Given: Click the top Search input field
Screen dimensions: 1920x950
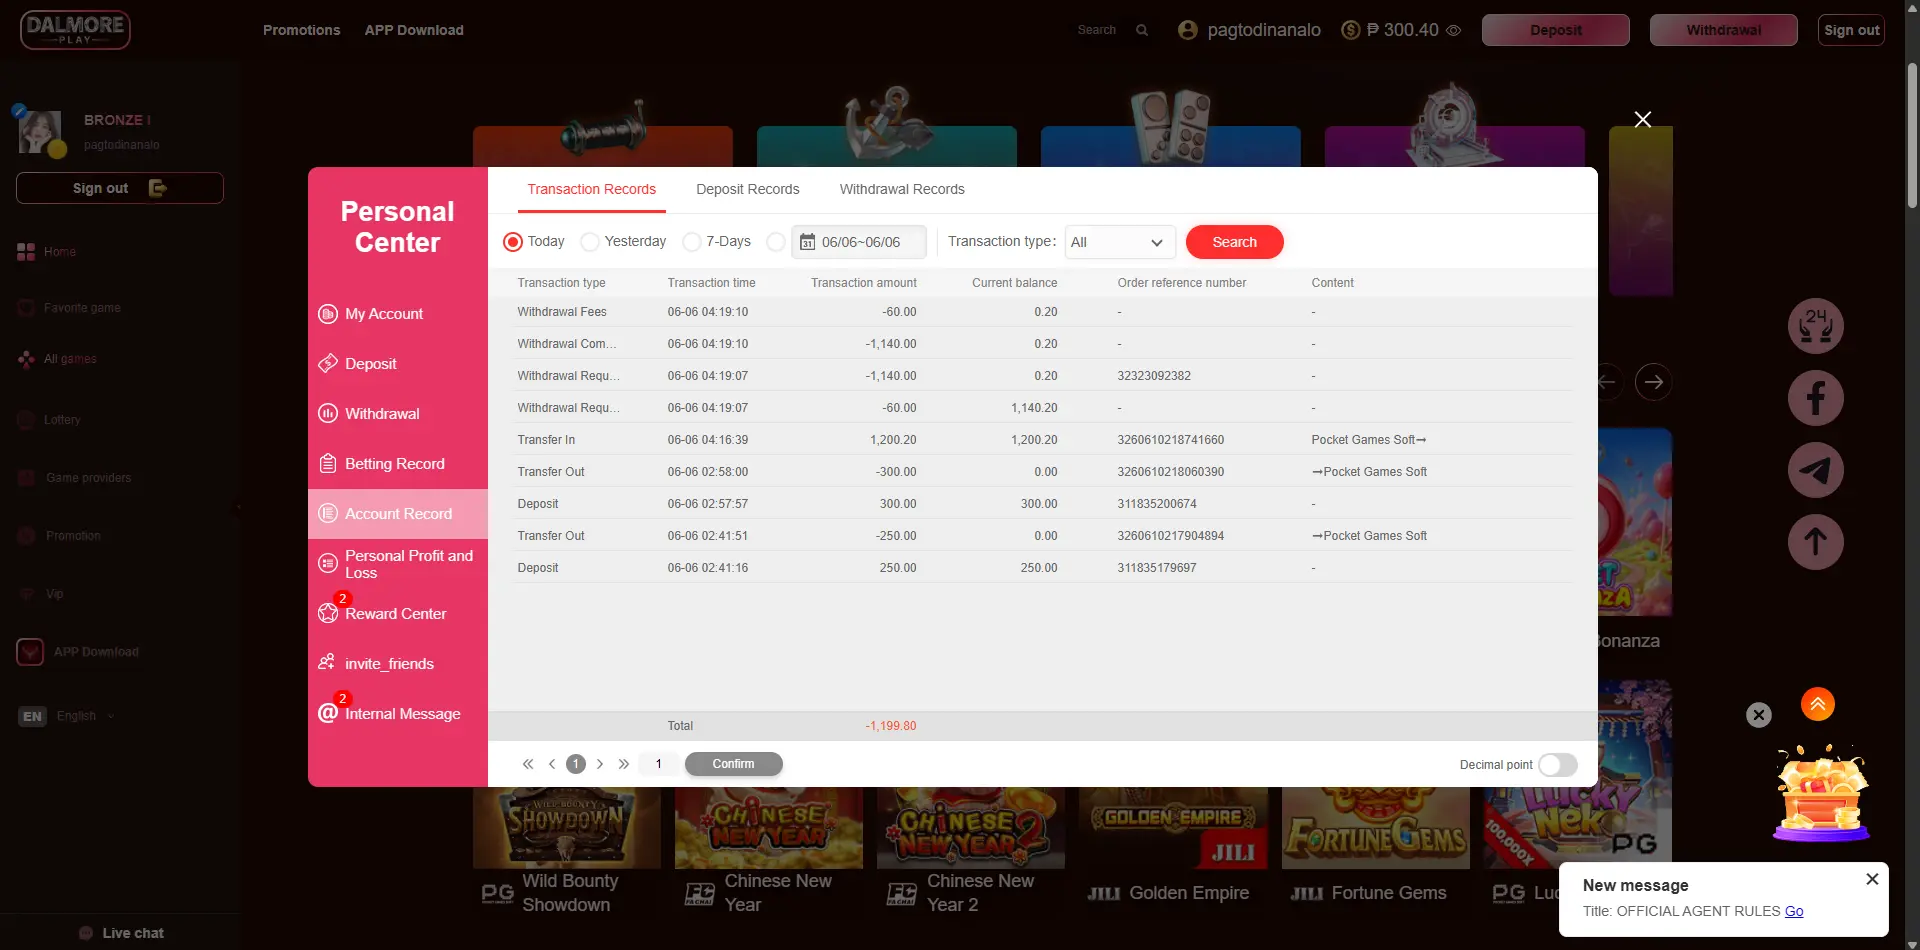Looking at the screenshot, I should [x=1097, y=30].
